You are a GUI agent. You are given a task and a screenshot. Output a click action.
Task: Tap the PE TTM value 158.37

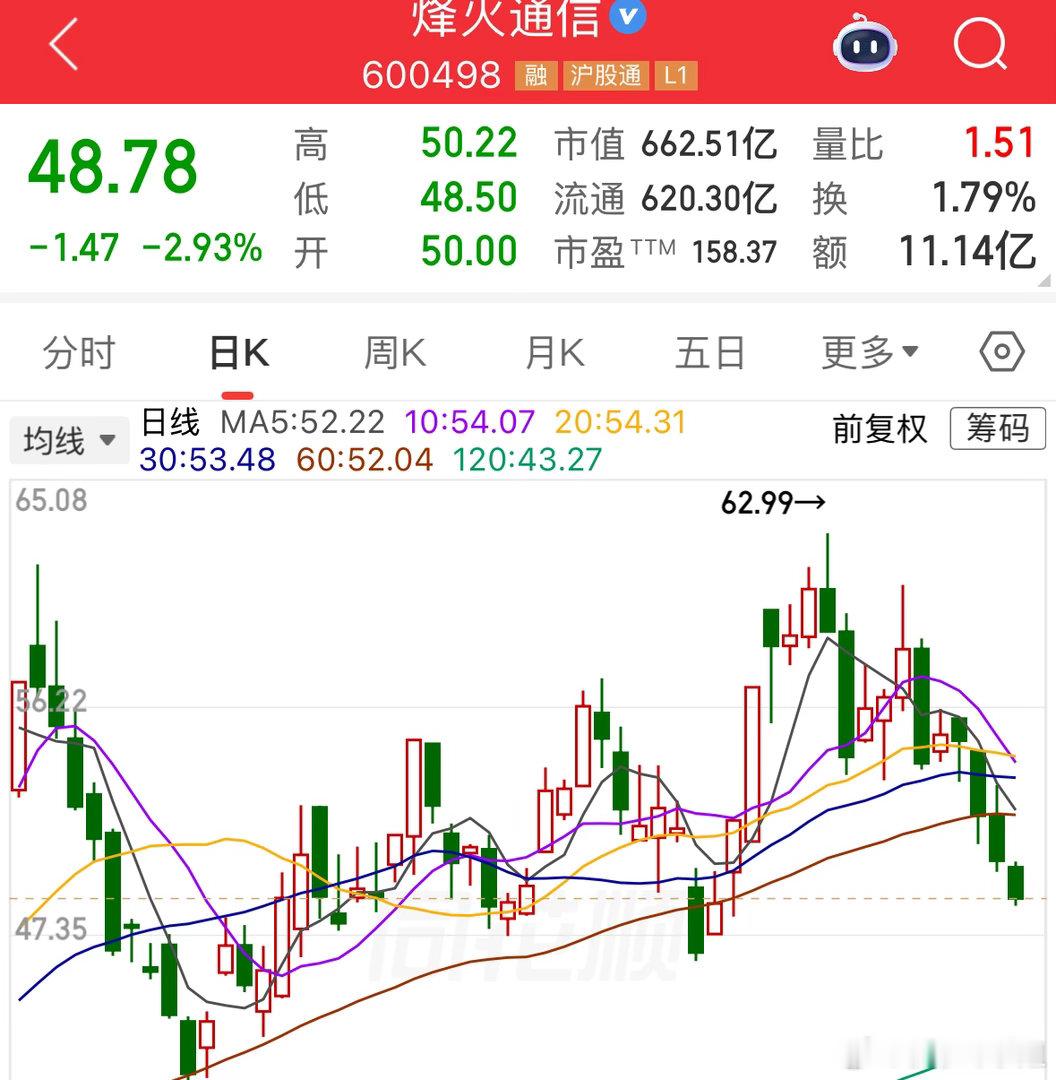pyautogui.click(x=734, y=252)
